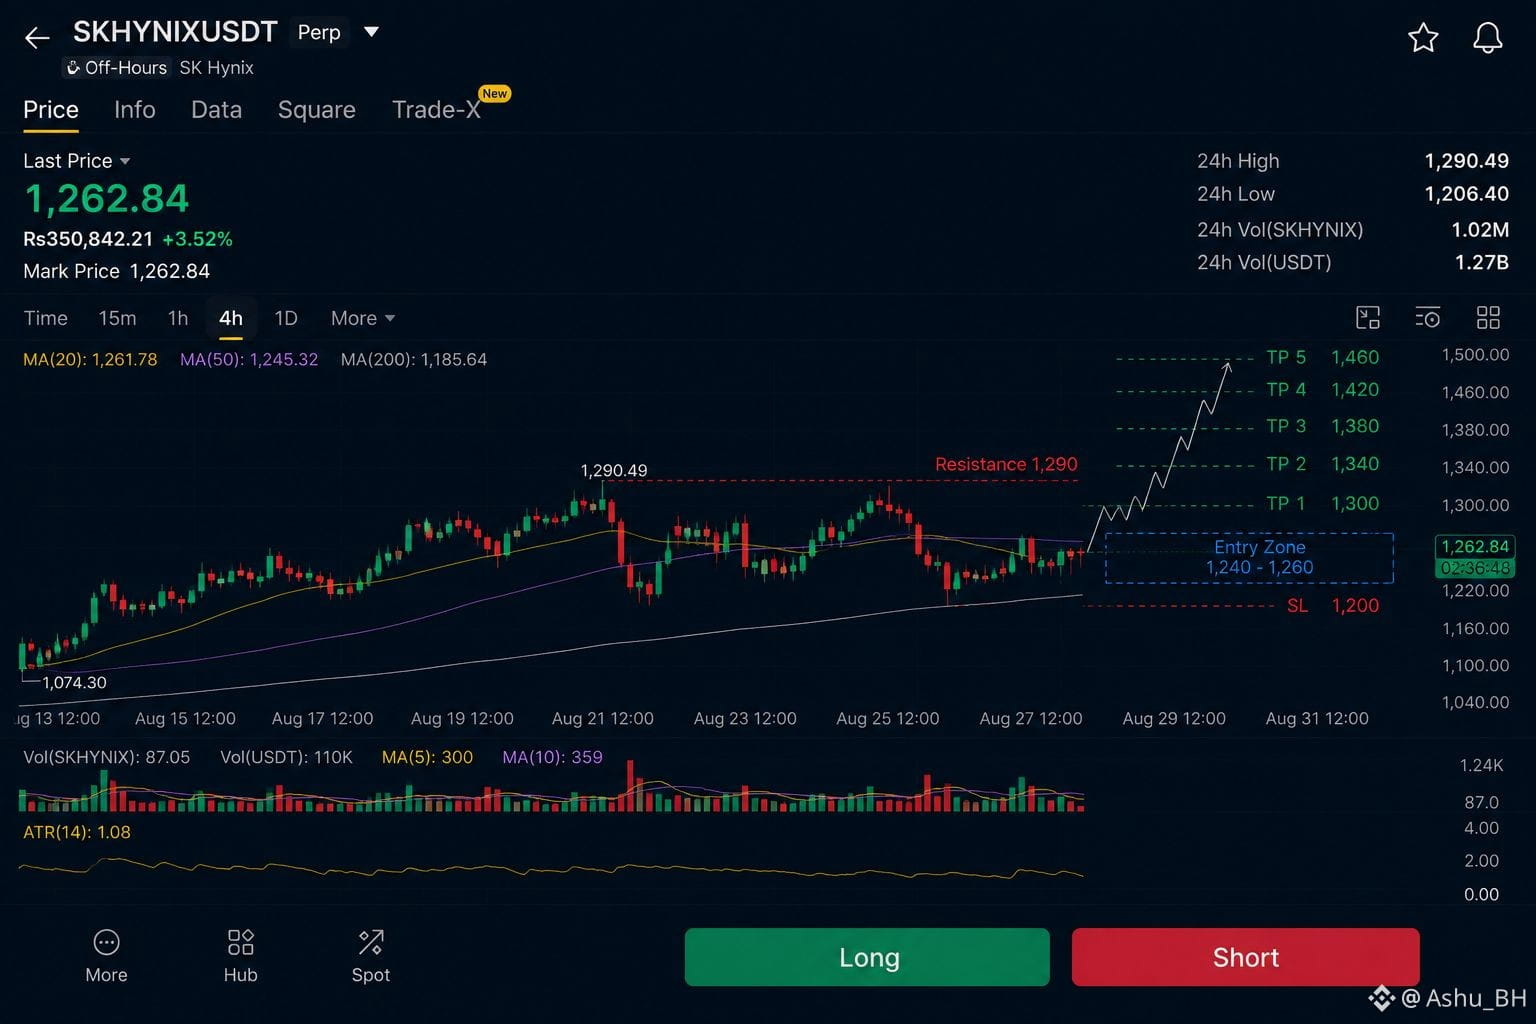Select the Time chart interval
Screen dimensions: 1536x1024
pos(45,318)
